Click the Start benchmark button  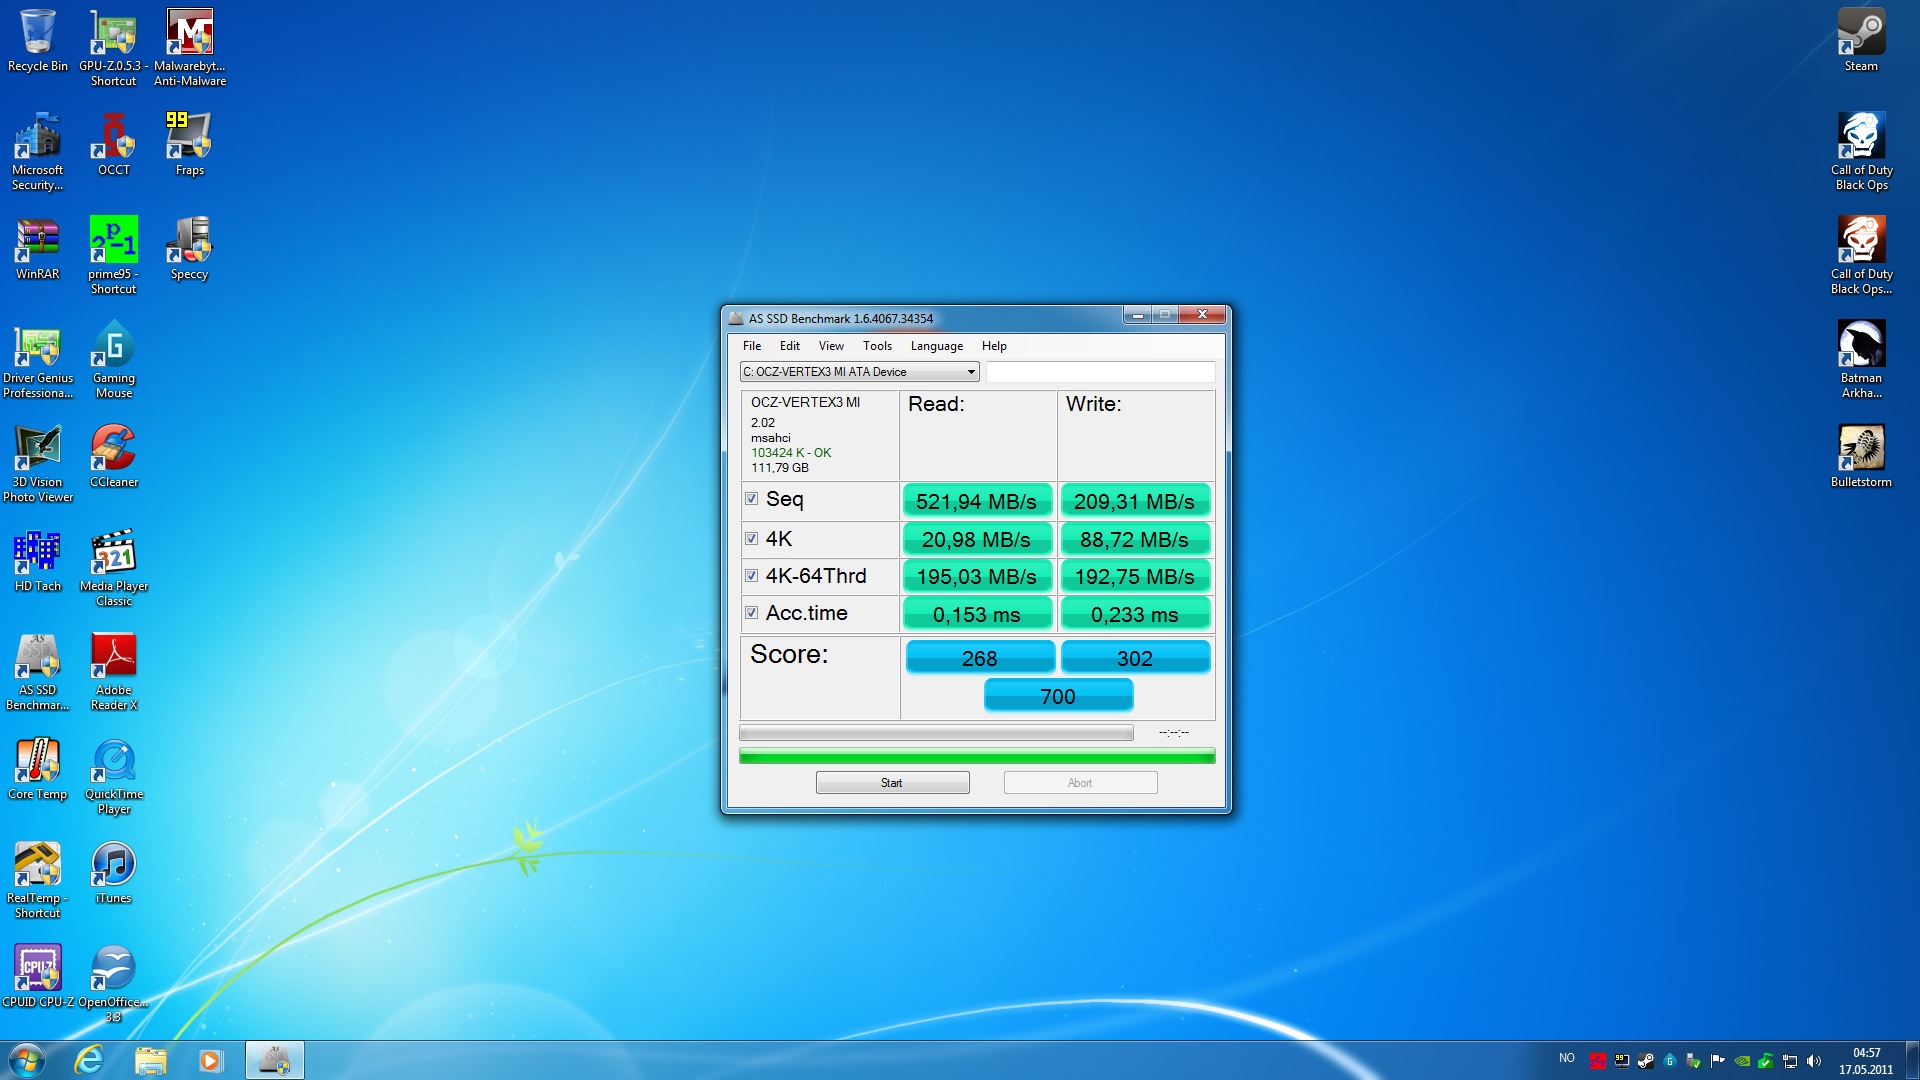(892, 783)
